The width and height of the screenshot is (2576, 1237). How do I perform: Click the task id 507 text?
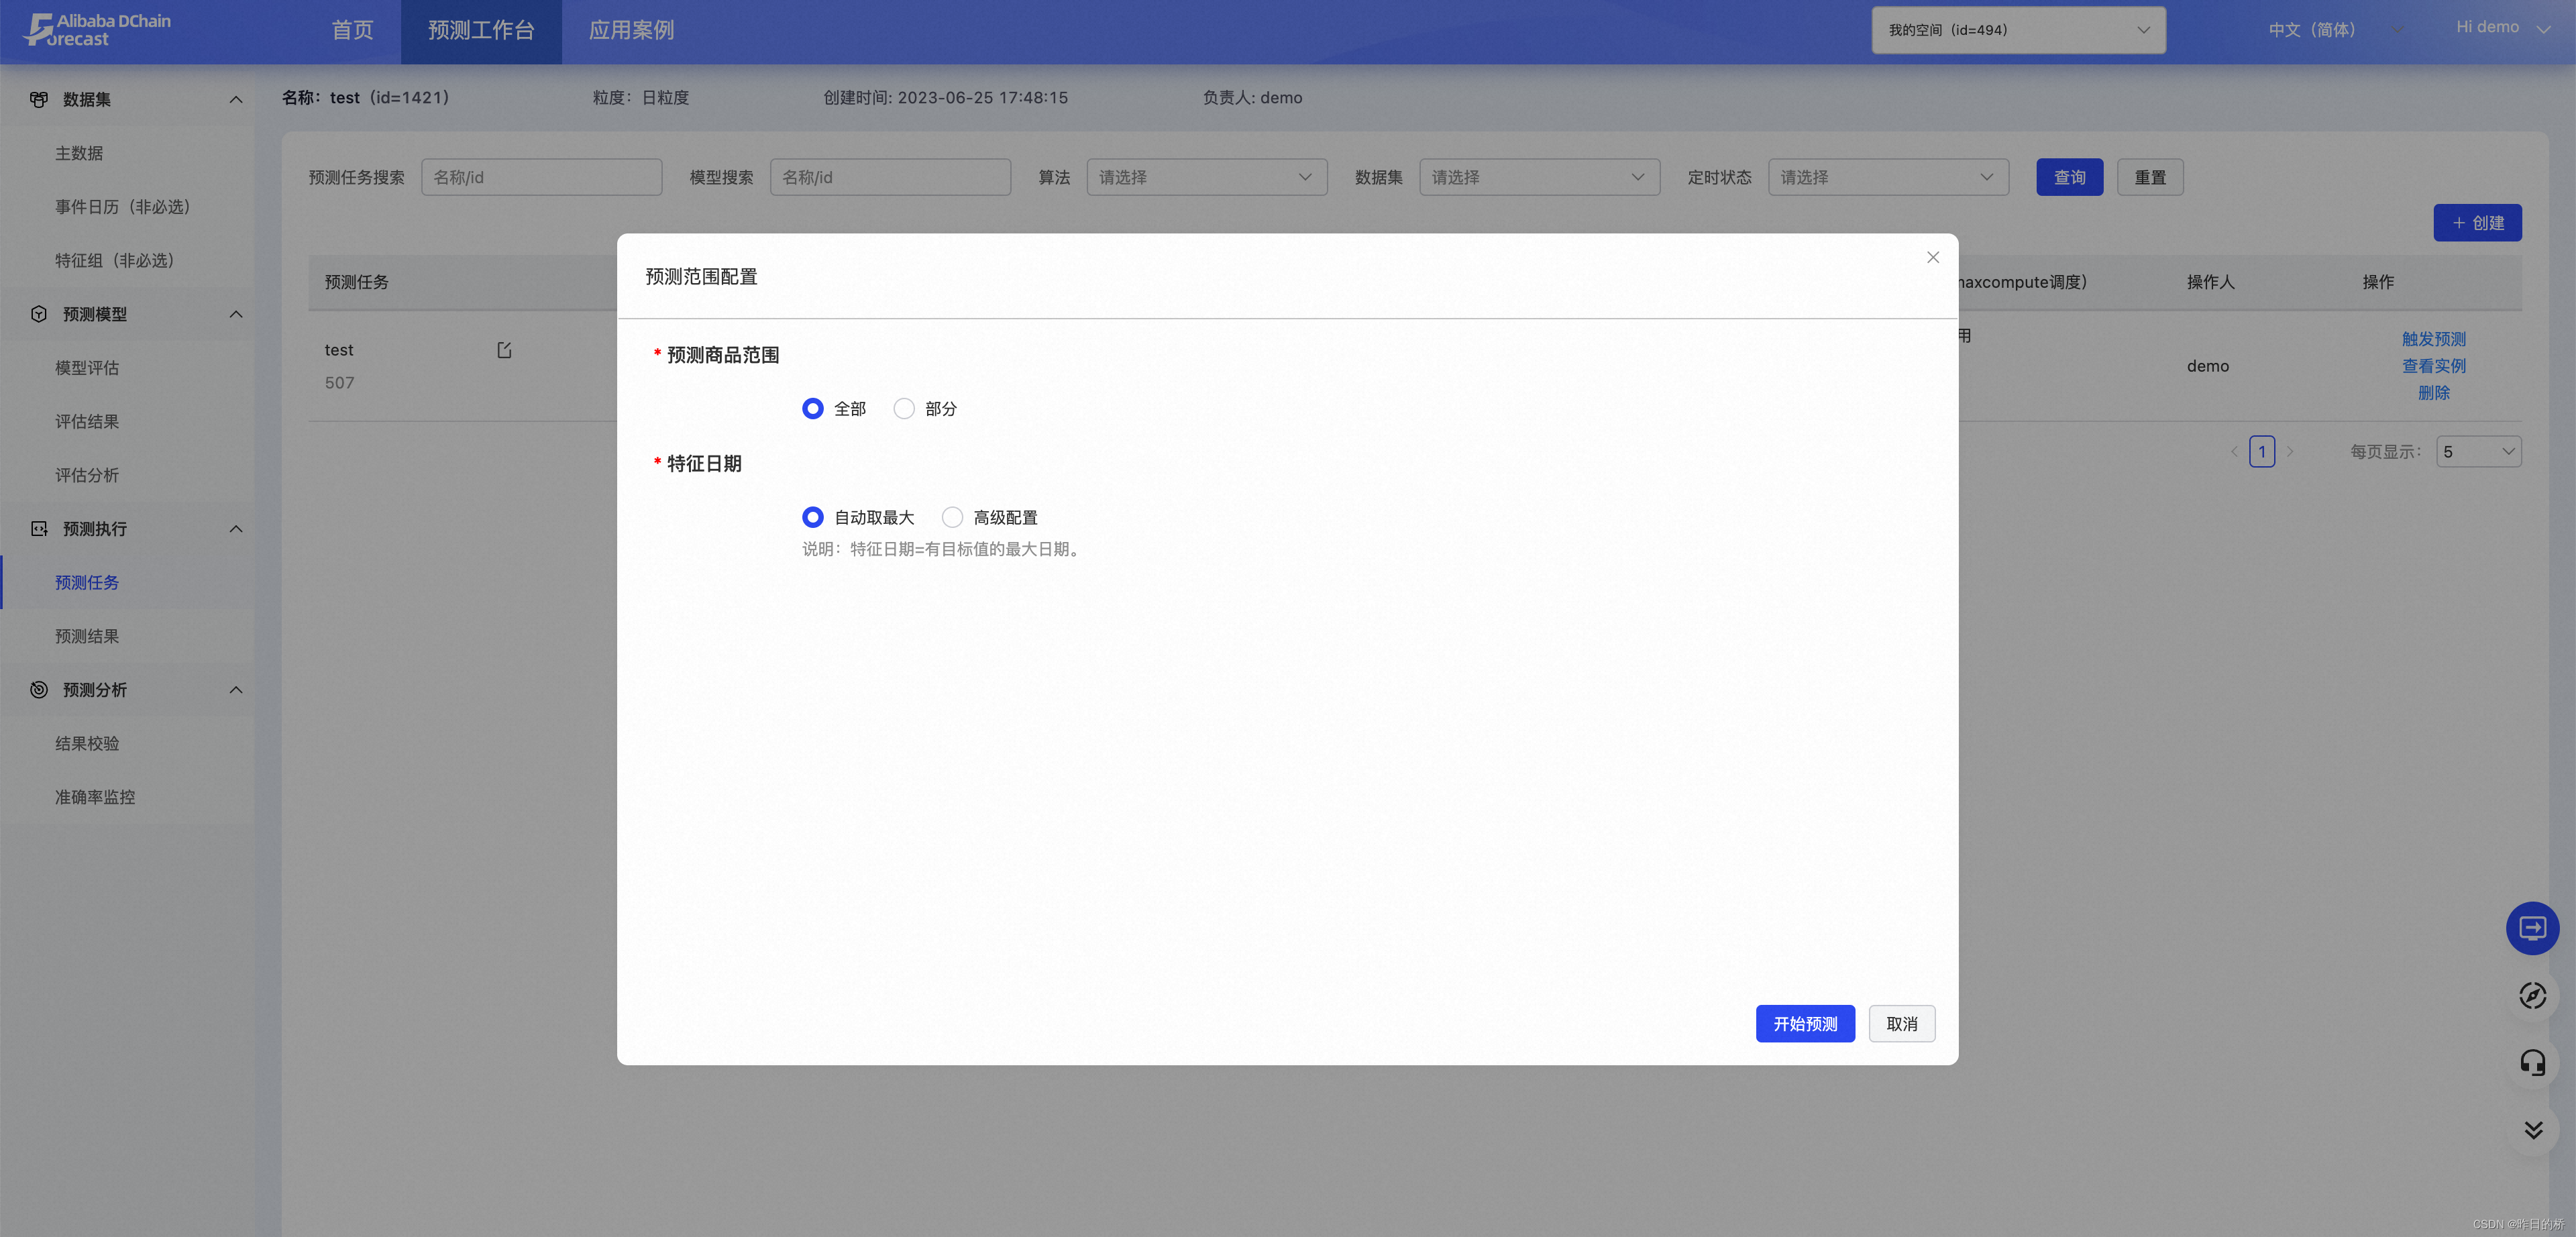339,383
